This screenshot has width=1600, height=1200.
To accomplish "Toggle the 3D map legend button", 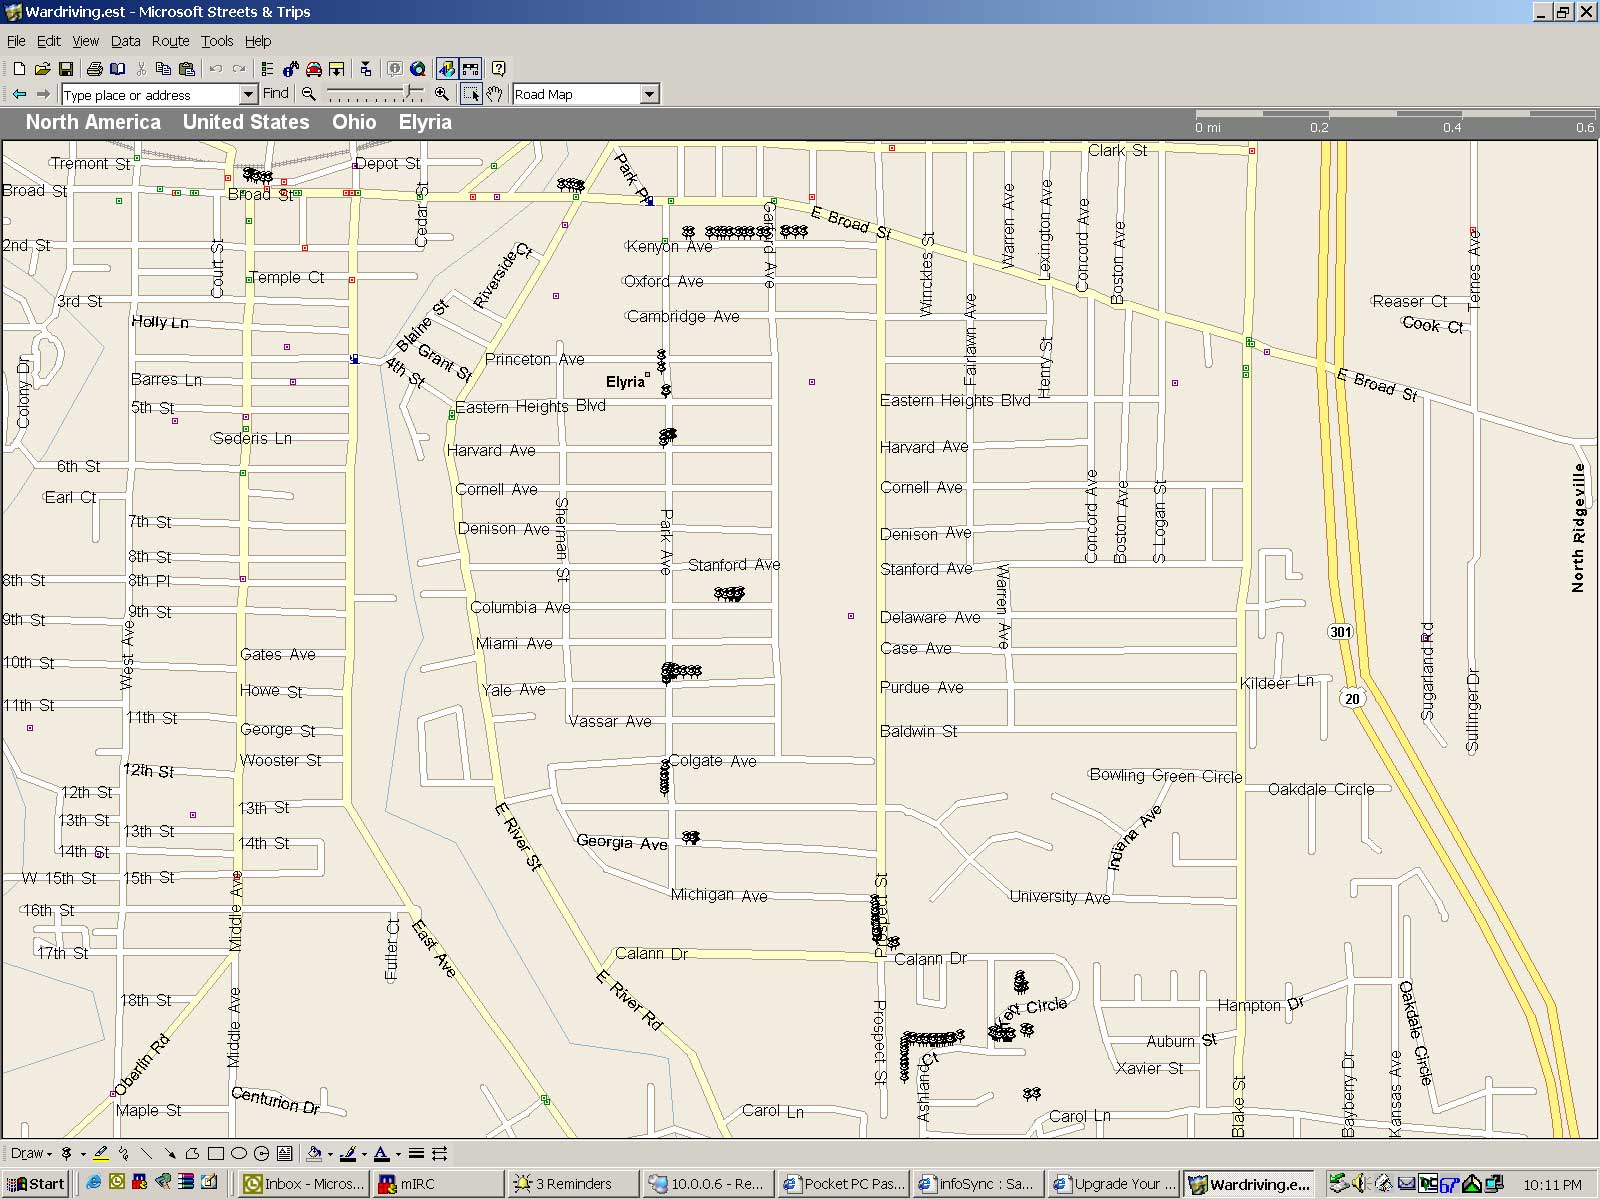I will [x=446, y=69].
